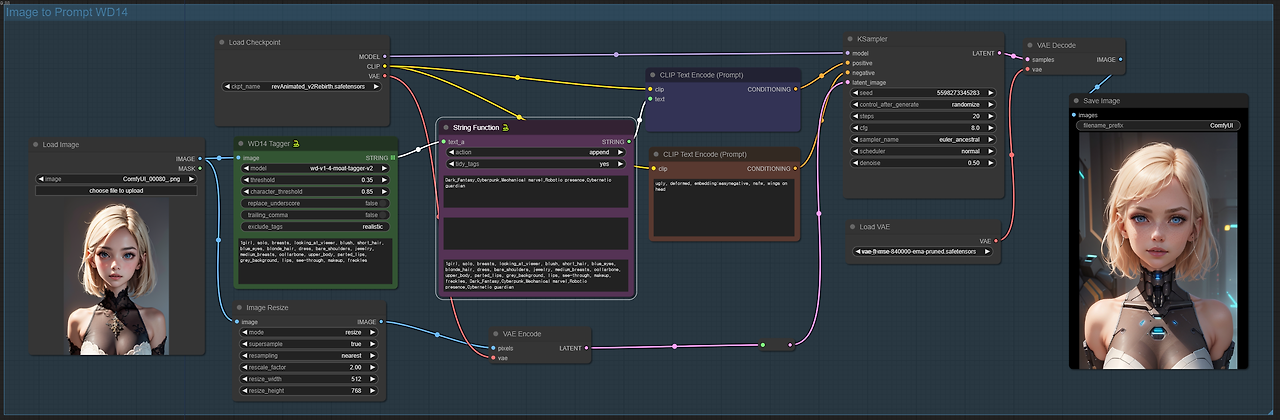Viewport: 1280px width, 420px height.
Task: Collapse the KSampler node via its title dot
Action: tap(850, 39)
